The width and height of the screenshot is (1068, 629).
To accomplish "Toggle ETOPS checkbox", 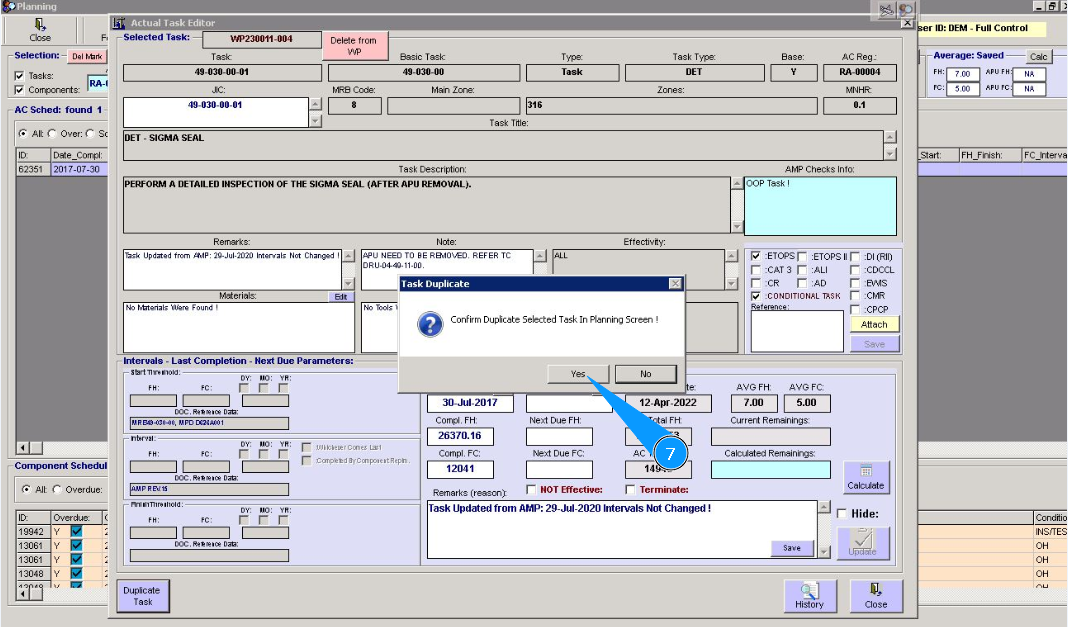I will point(755,256).
